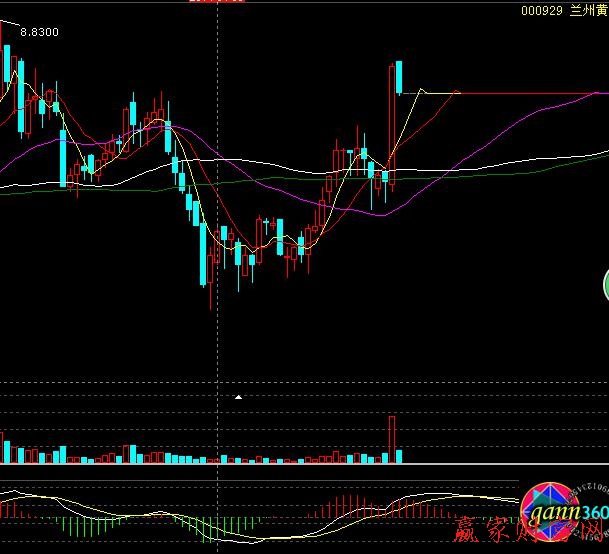
Task: Click the 8.8300 high price label
Action: click(40, 32)
